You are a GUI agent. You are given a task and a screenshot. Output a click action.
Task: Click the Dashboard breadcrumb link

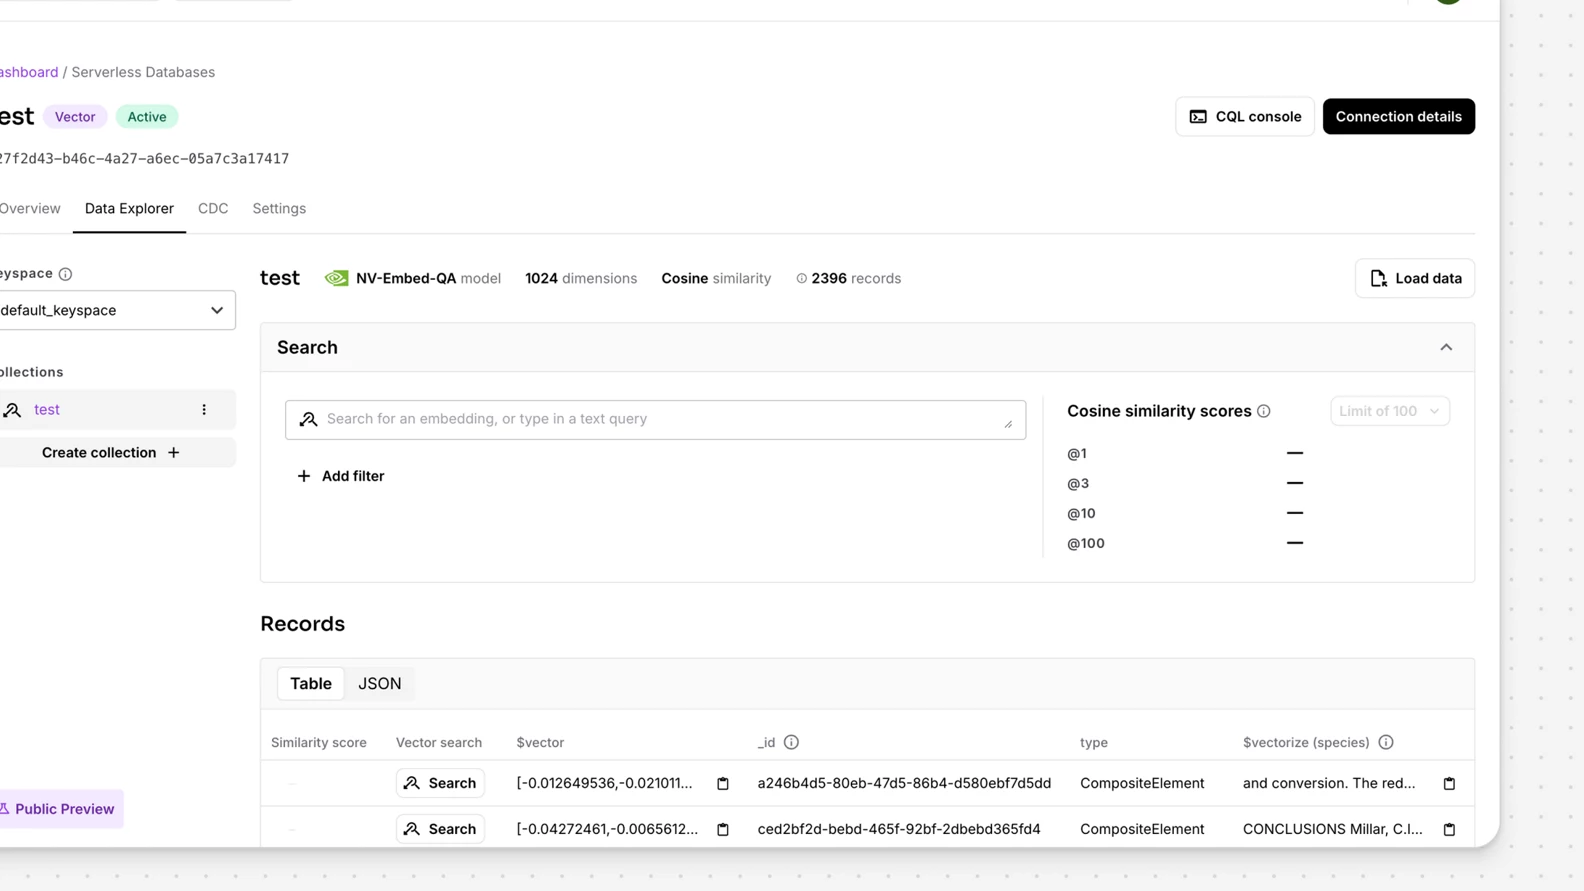[29, 72]
